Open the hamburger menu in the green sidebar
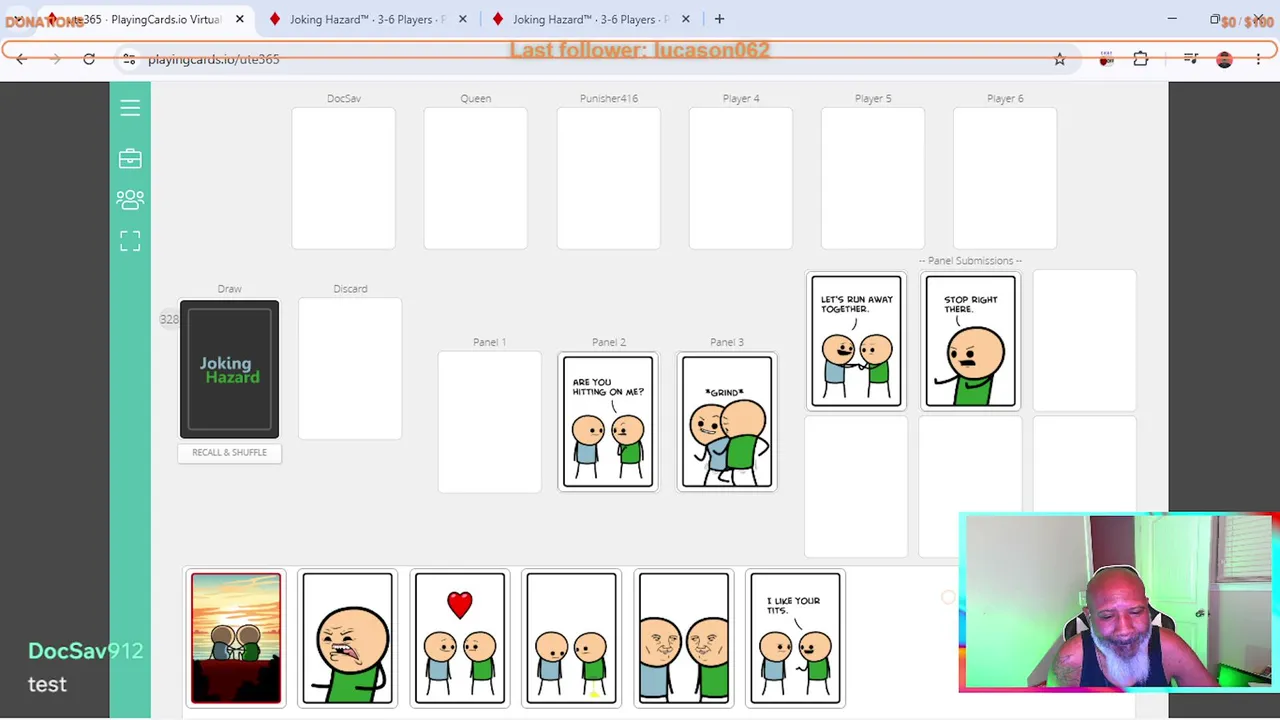This screenshot has width=1280, height=720. click(130, 108)
